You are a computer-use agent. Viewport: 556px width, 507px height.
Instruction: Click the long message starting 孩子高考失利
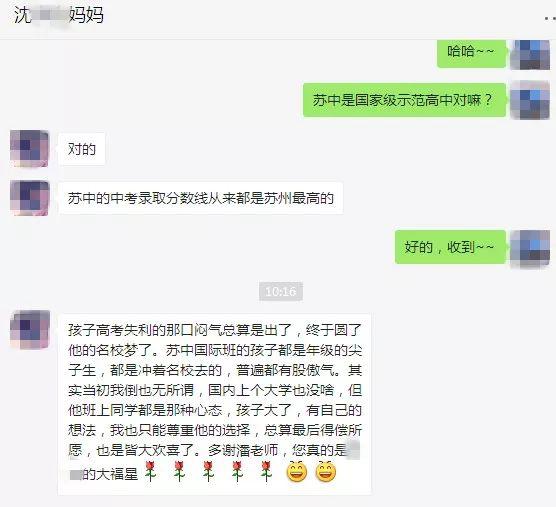(x=215, y=404)
